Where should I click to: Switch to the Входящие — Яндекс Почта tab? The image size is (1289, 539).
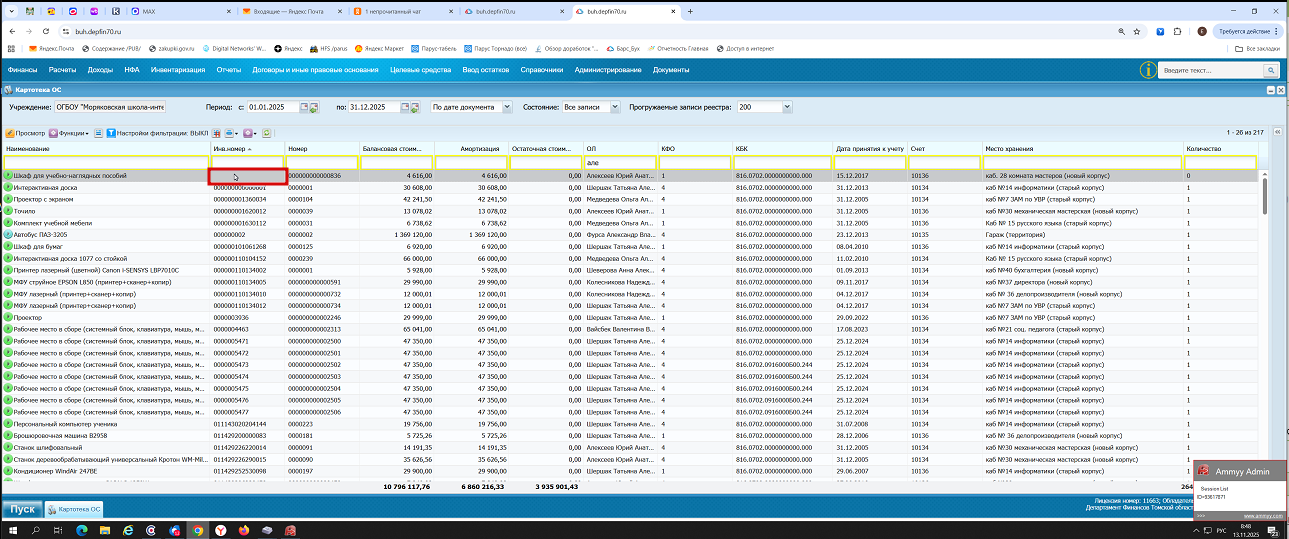pyautogui.click(x=290, y=10)
